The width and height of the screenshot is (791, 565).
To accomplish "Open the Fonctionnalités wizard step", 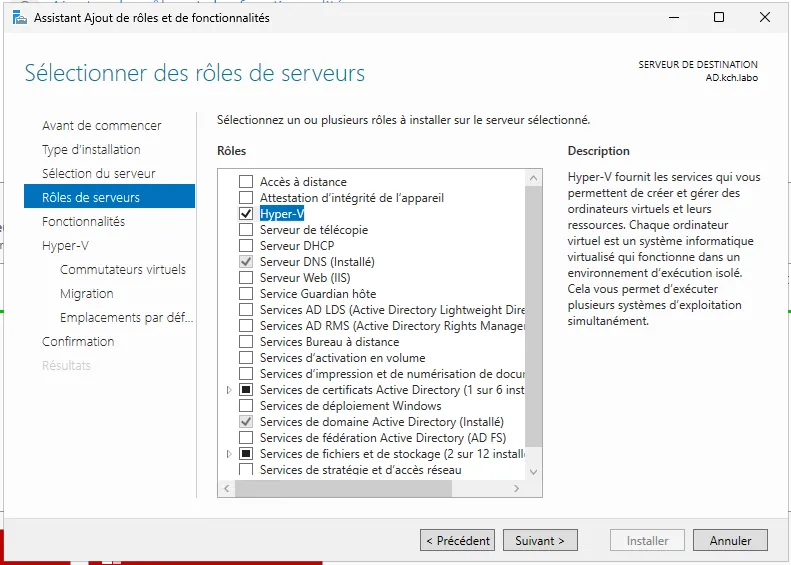I will point(83,222).
